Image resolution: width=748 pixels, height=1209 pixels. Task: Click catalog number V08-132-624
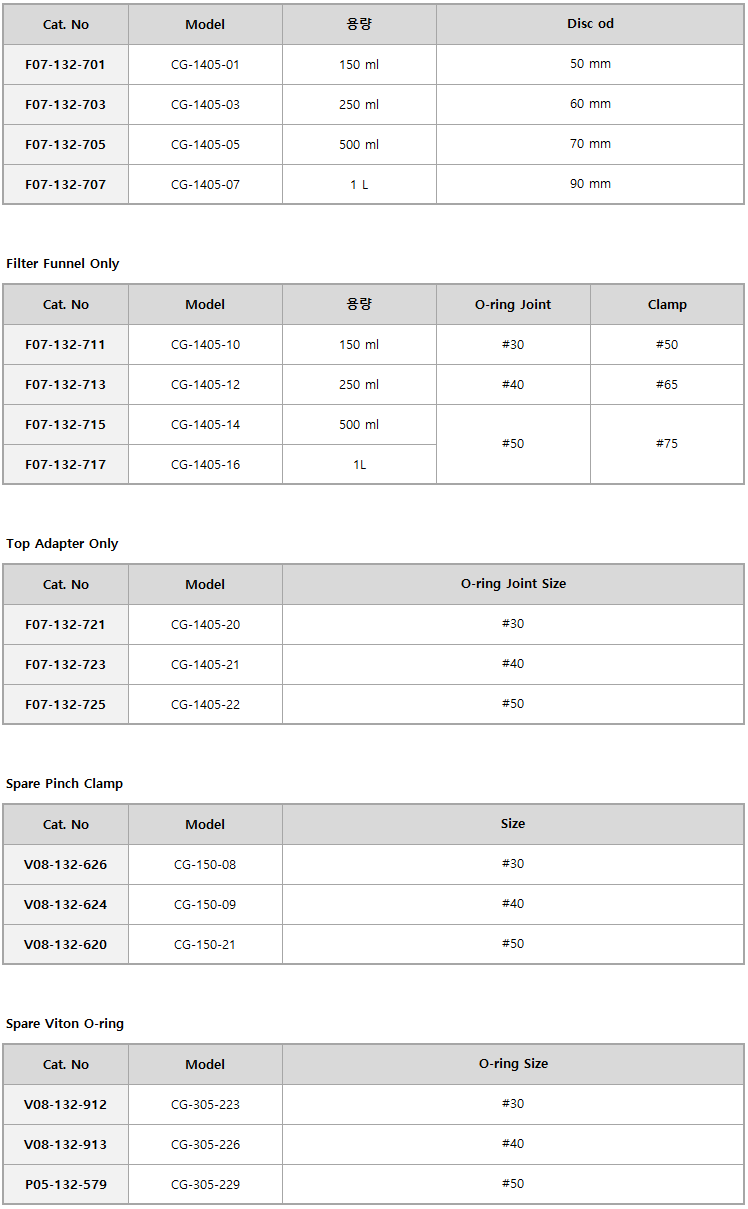[65, 904]
